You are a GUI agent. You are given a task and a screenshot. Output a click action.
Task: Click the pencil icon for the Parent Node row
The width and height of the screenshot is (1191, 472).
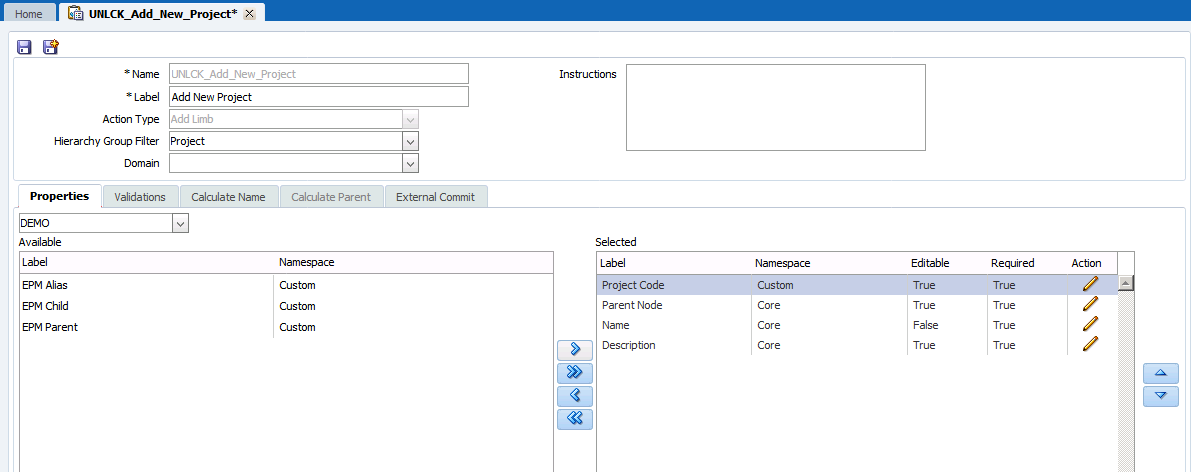coord(1090,304)
